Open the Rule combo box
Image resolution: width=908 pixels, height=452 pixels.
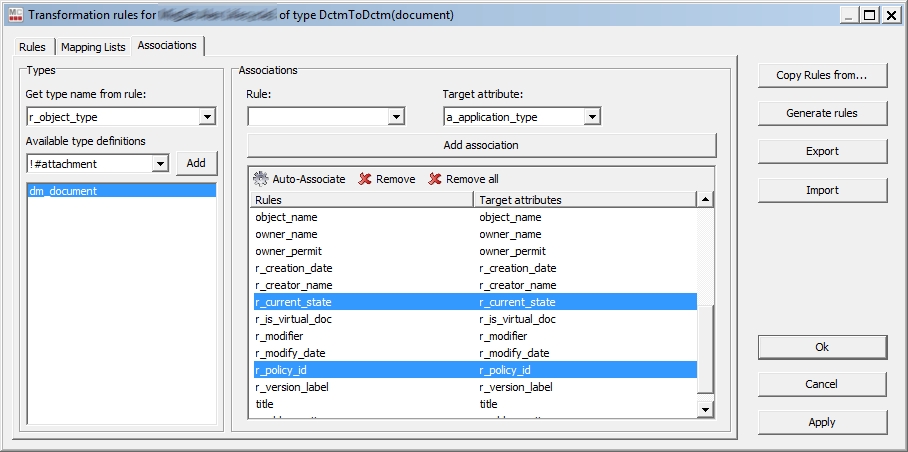[x=396, y=117]
